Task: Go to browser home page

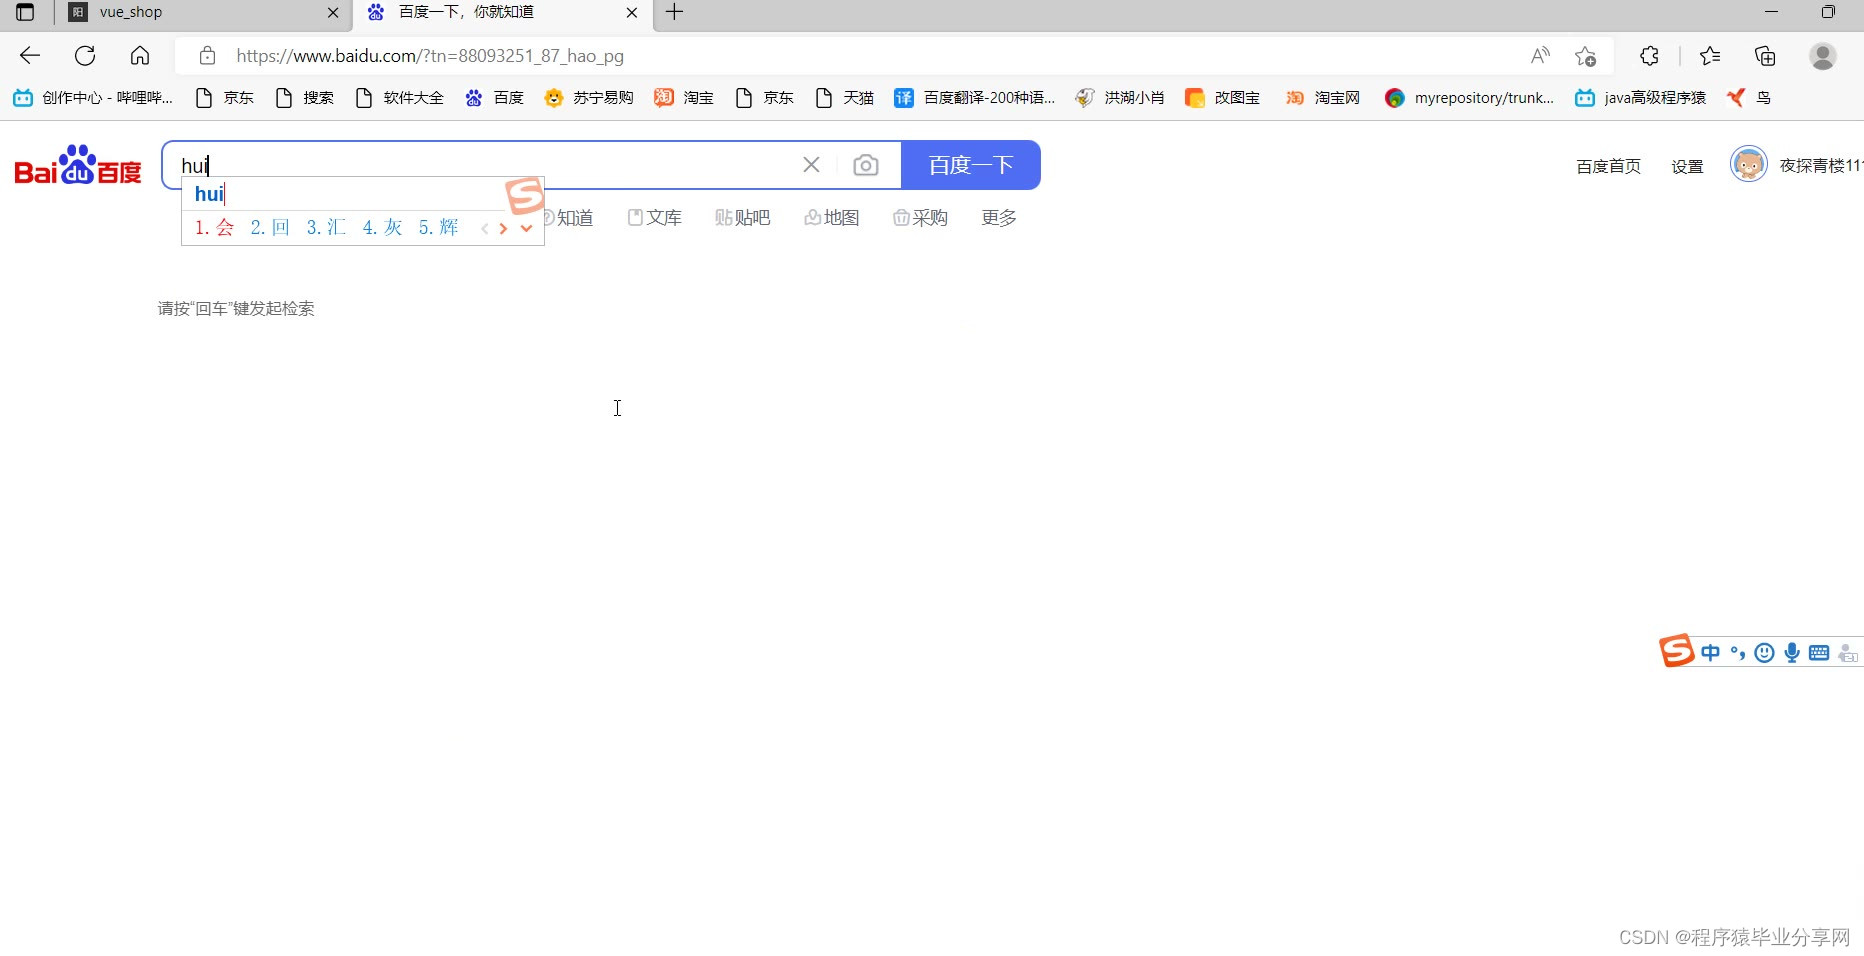Action: point(140,56)
